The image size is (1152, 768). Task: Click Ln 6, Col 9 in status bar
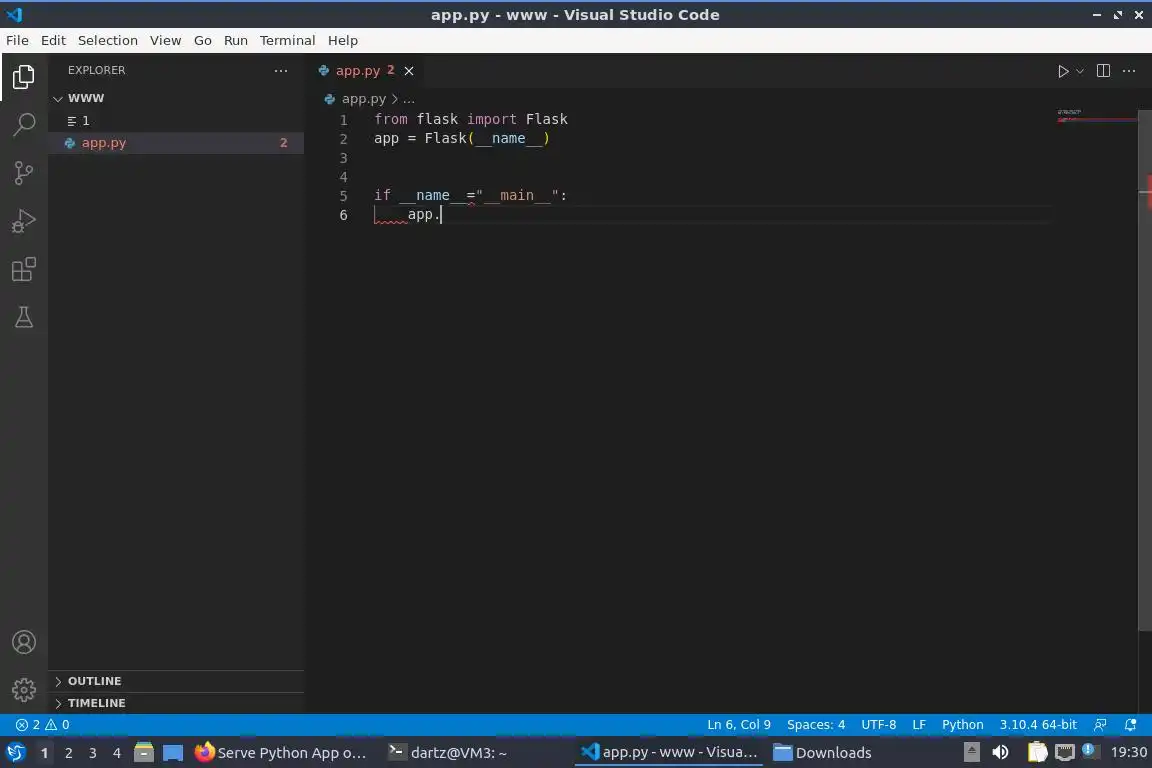(738, 725)
